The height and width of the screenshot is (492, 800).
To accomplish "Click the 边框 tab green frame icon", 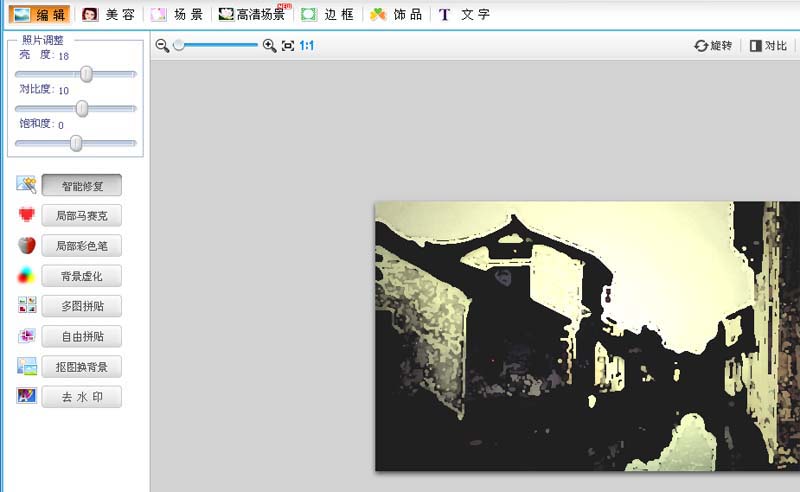I will [x=309, y=14].
